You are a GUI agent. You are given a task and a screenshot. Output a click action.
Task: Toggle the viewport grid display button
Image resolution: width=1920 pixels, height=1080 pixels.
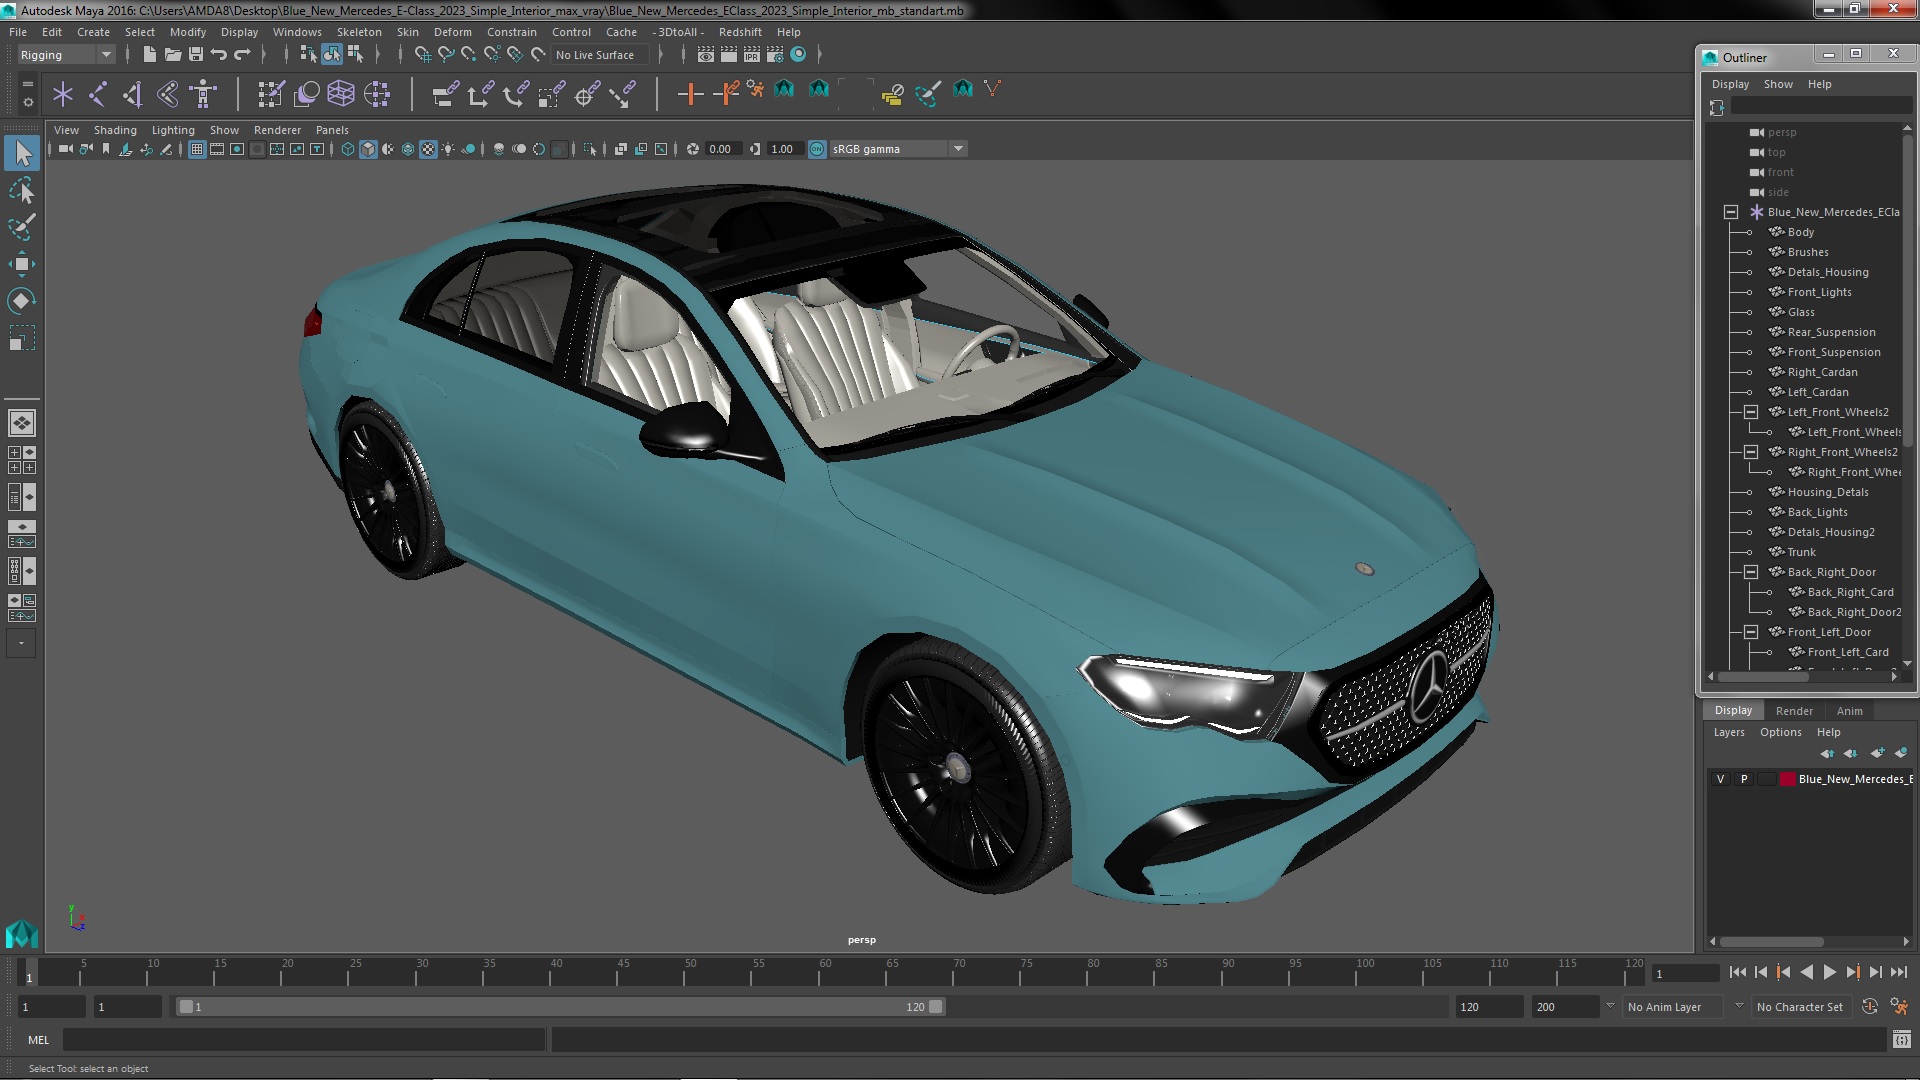(197, 149)
